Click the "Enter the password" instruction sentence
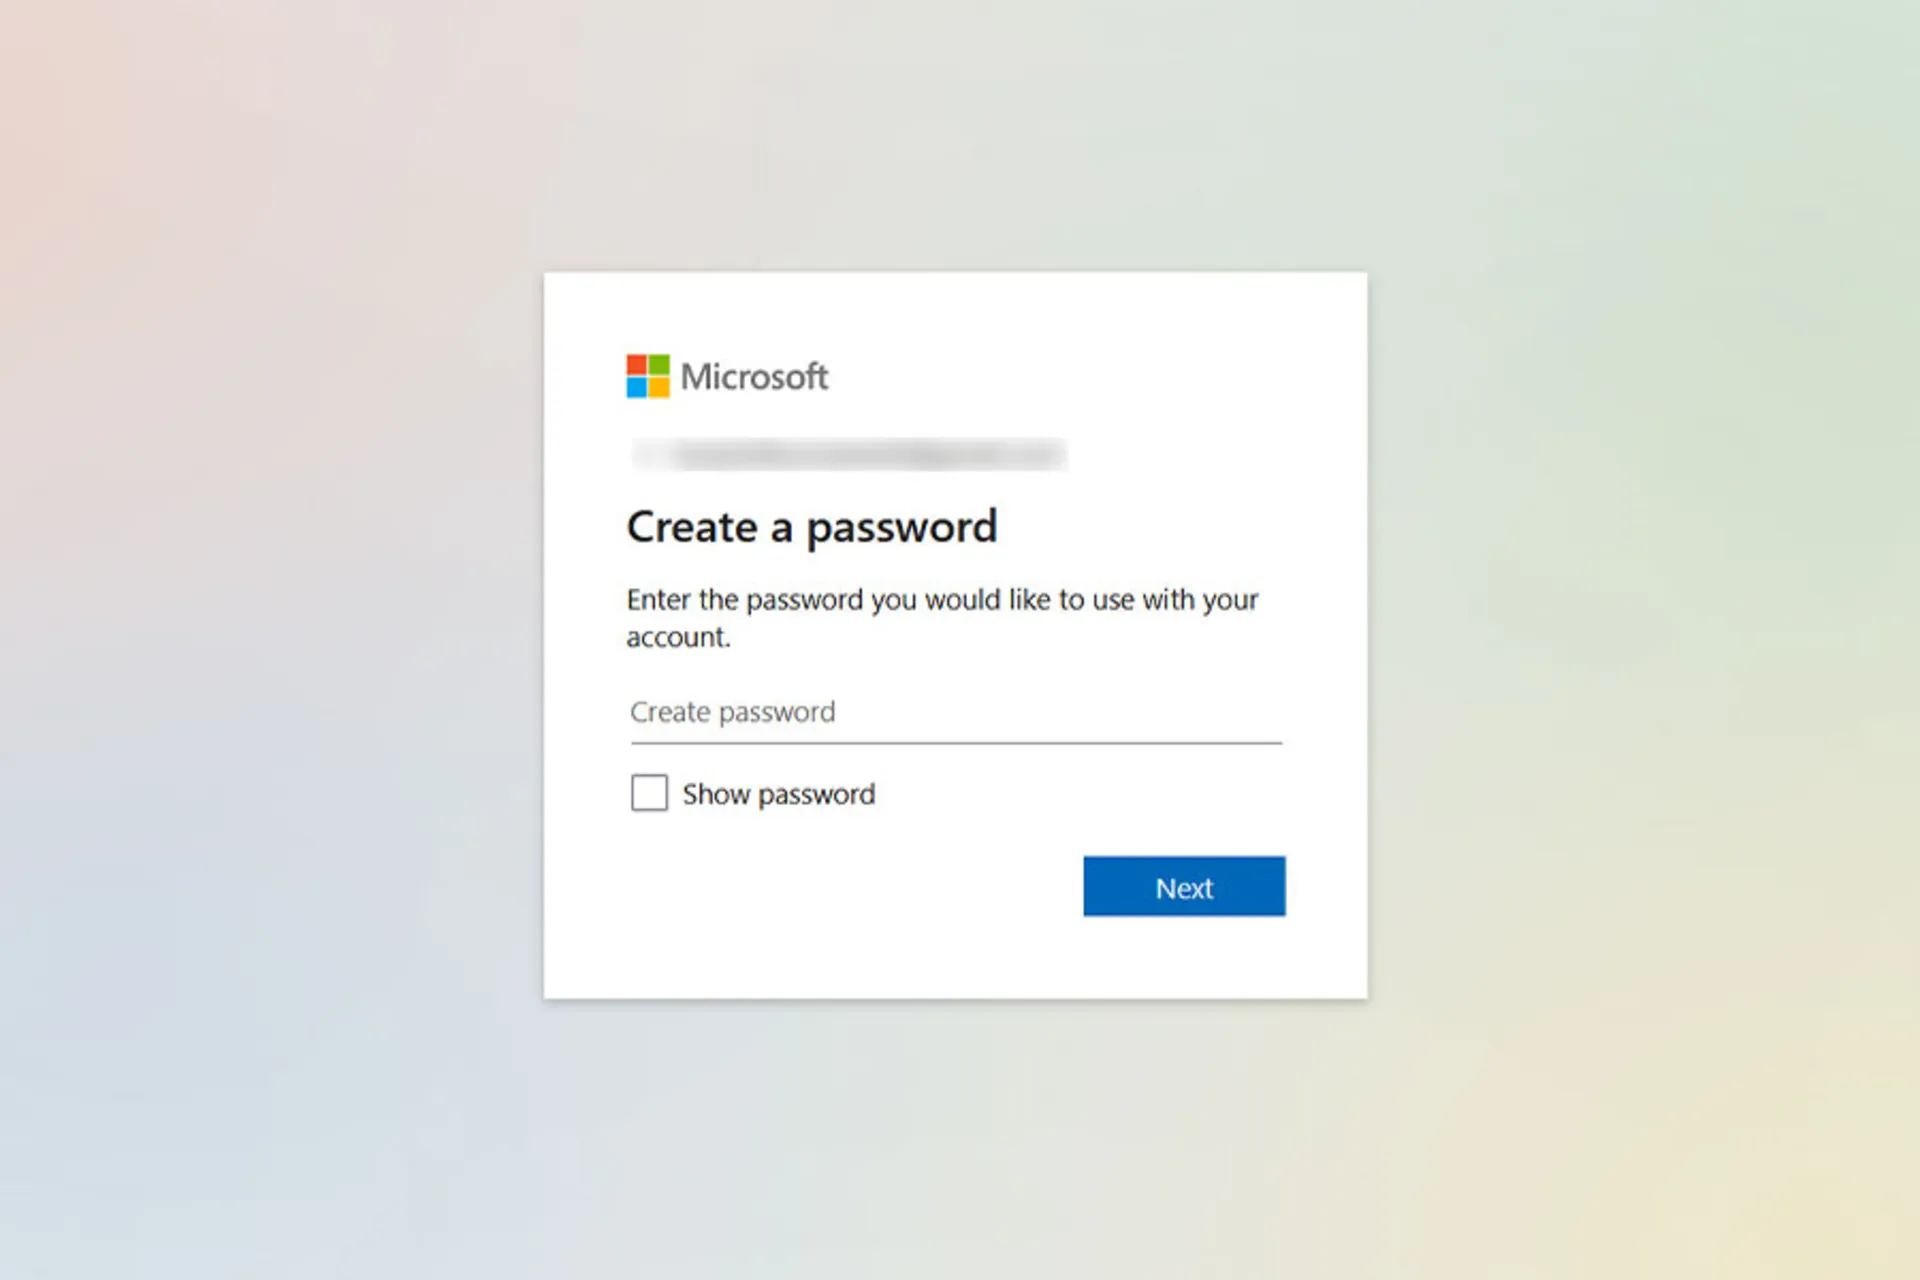1920x1280 pixels. [x=941, y=600]
